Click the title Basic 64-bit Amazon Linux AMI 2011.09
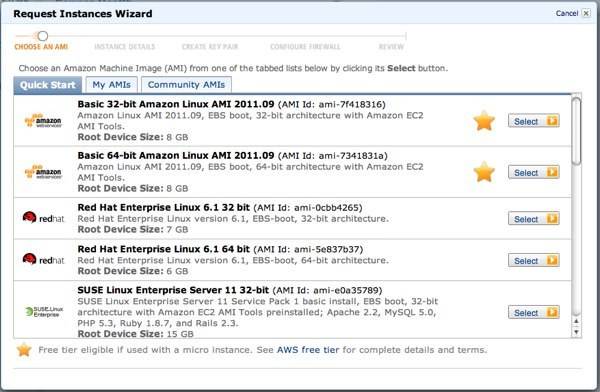Image resolution: width=600 pixels, height=392 pixels. [176, 155]
